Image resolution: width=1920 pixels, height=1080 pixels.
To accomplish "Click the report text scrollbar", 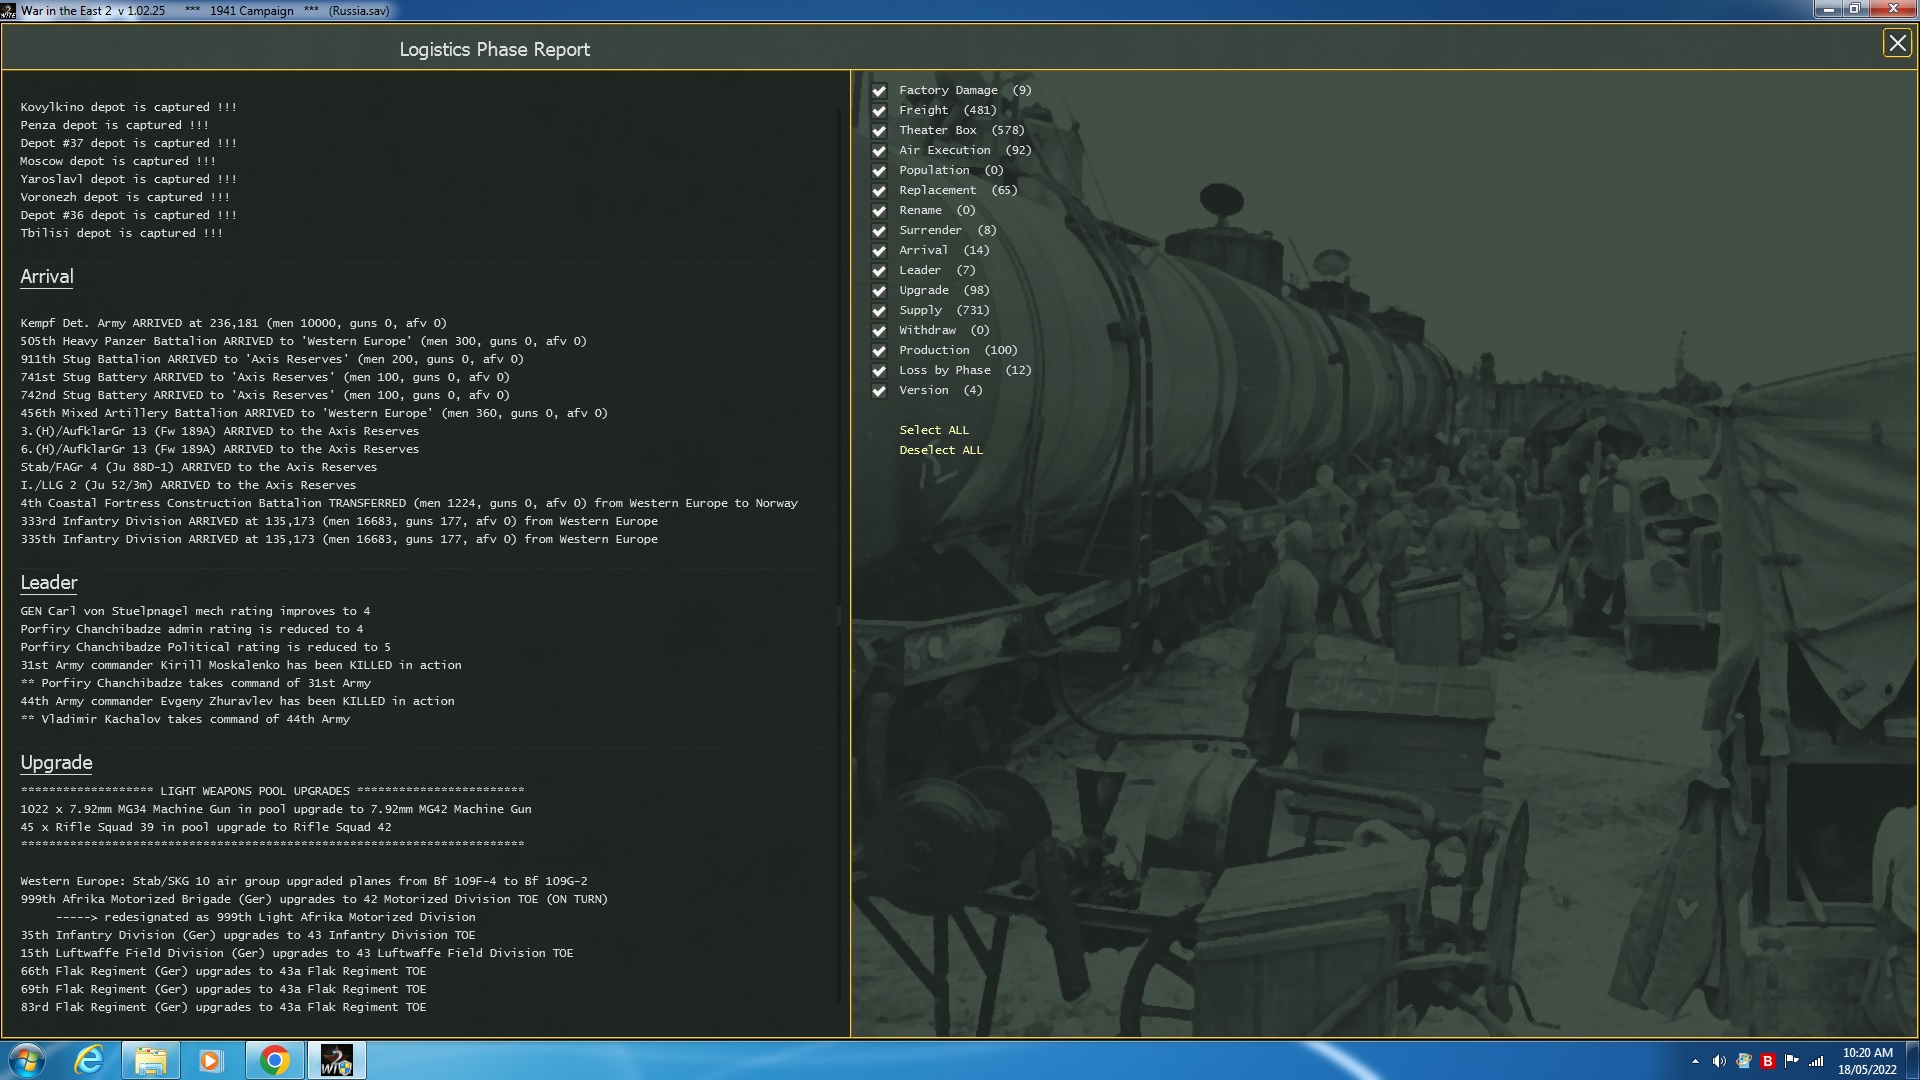I will point(839,615).
